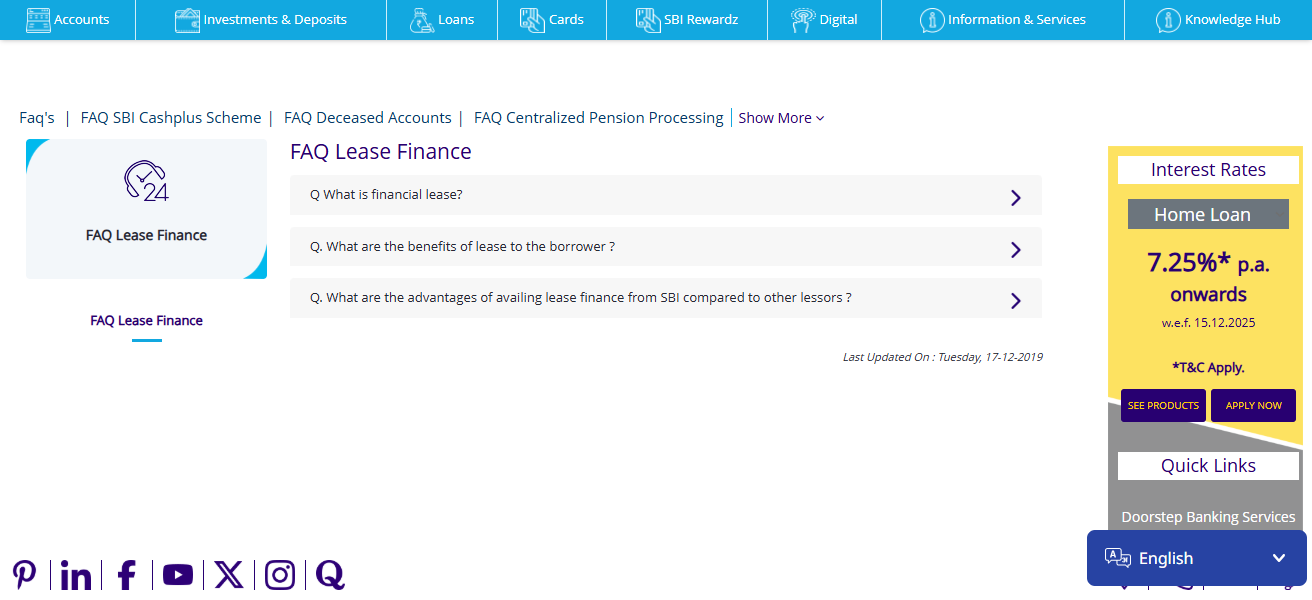Expand Show More FAQ categories
Viewport: 1312px width, 600px height.
coord(781,118)
